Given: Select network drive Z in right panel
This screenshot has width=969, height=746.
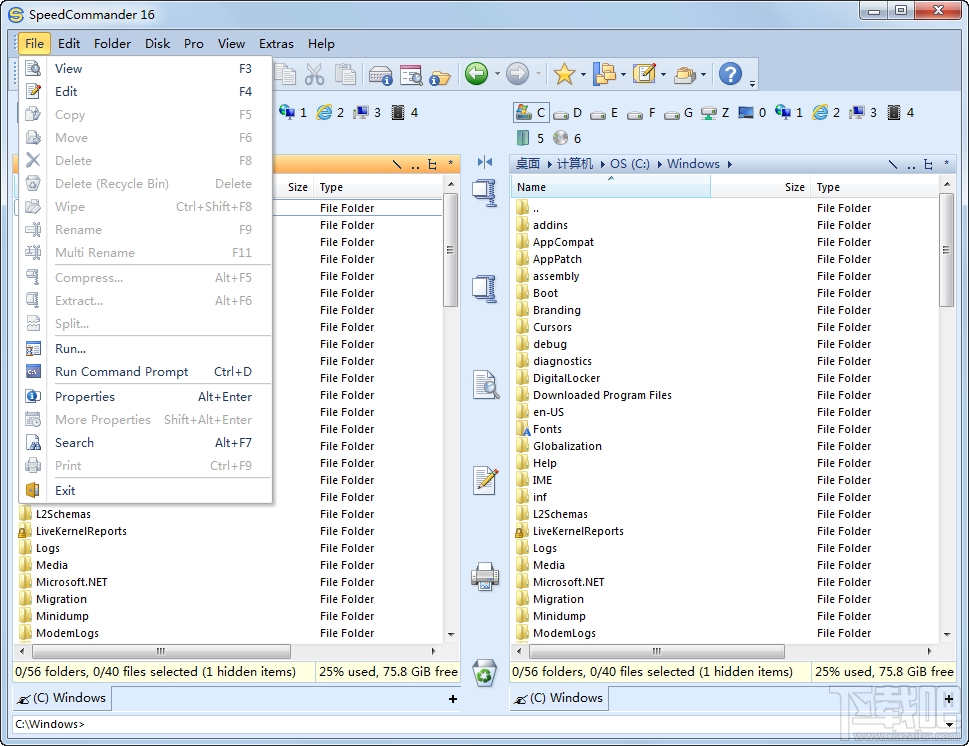Looking at the screenshot, I should coord(715,113).
